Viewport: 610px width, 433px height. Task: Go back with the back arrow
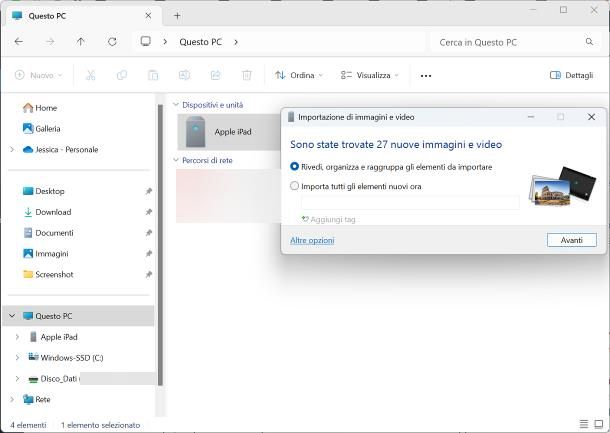click(18, 42)
